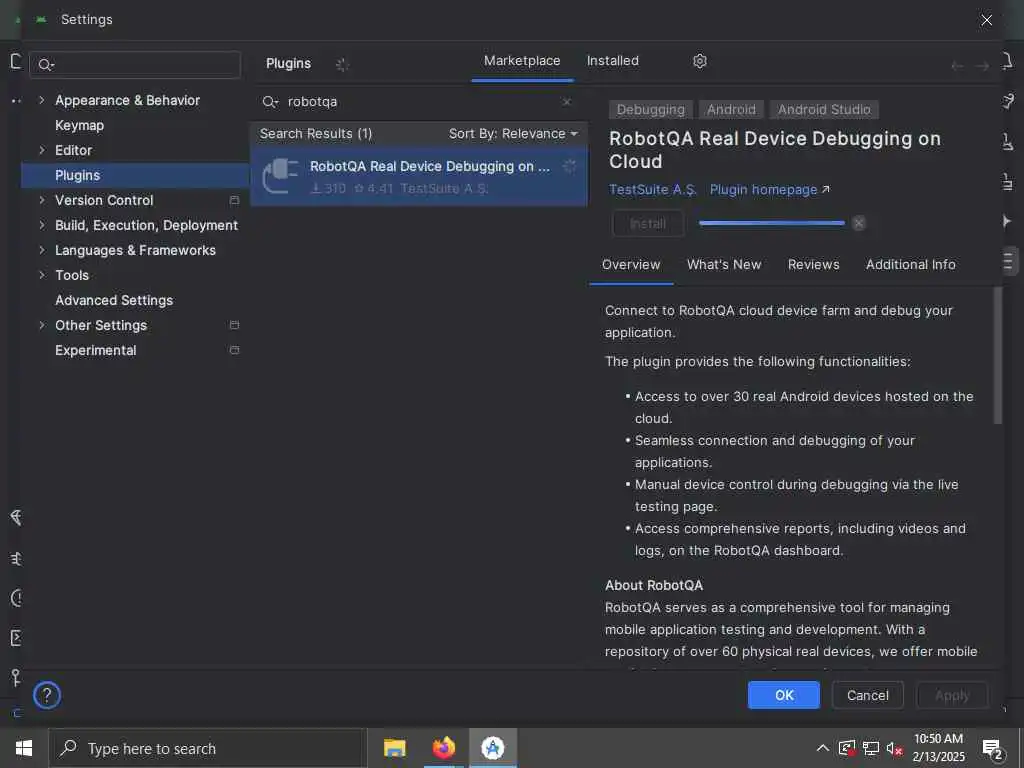Select the RobotQA Real Device Debugging result

tap(419, 177)
